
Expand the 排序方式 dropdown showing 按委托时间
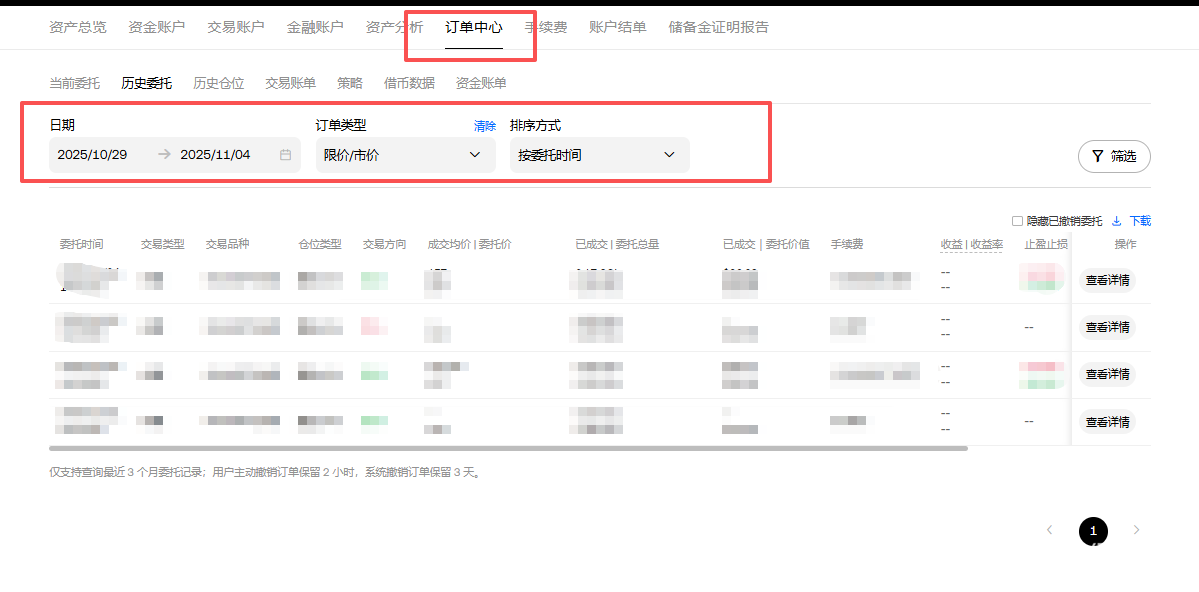coord(599,155)
